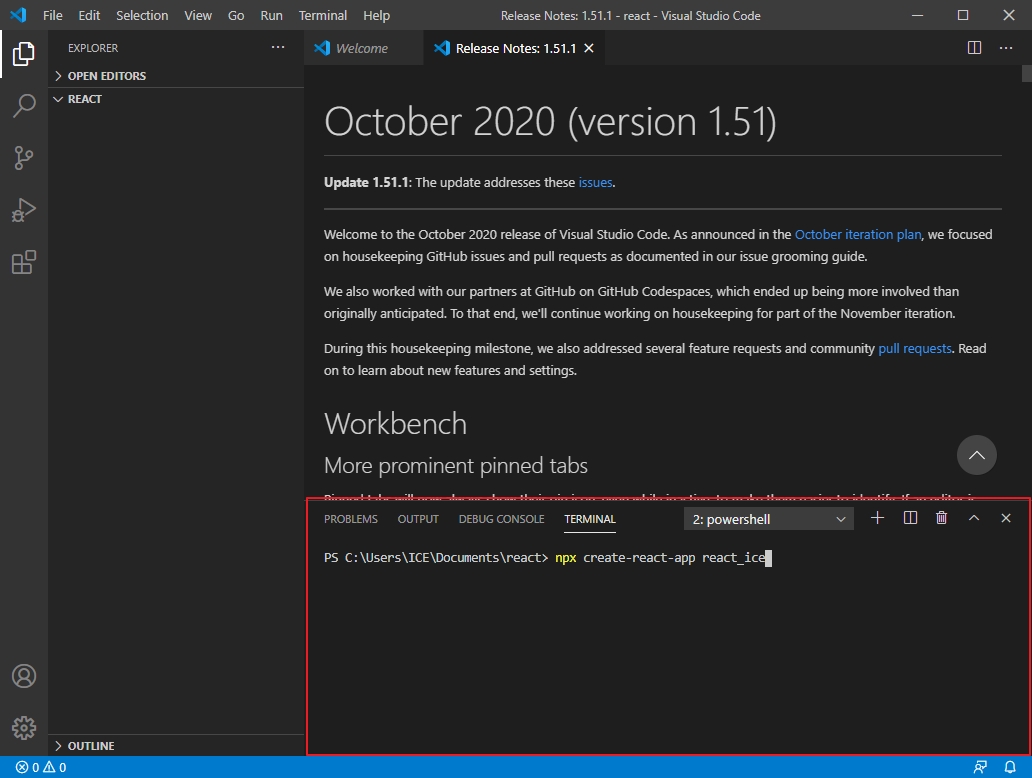Open the feedback icon in the status bar
Image resolution: width=1032 pixels, height=778 pixels.
coord(980,767)
